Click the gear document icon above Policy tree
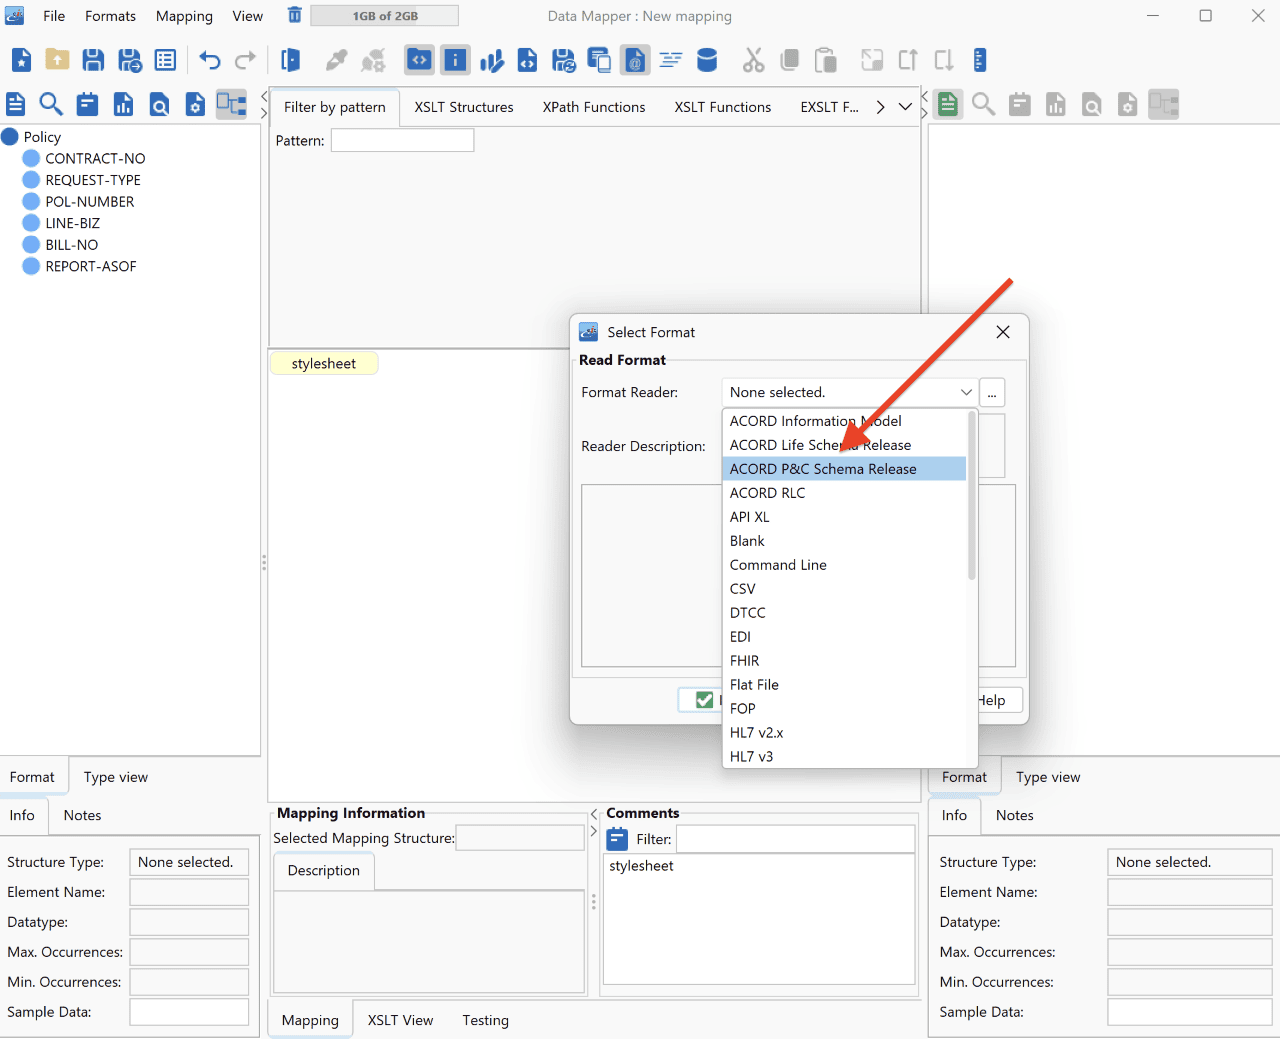Viewport: 1280px width, 1039px height. (x=195, y=104)
